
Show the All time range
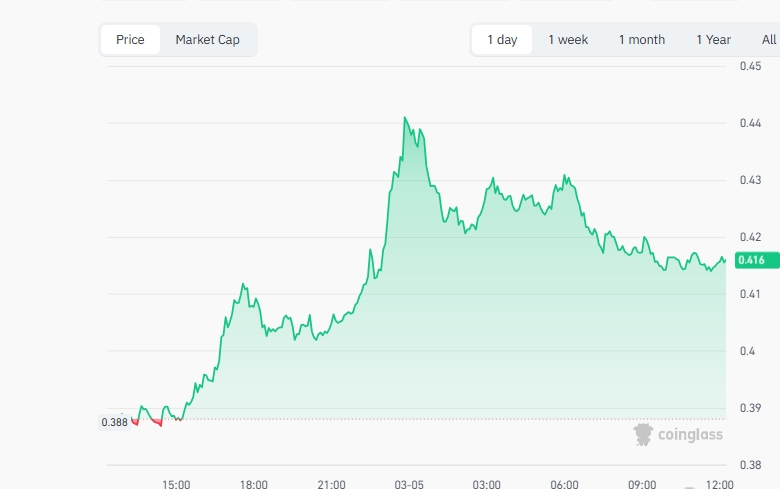coord(768,40)
